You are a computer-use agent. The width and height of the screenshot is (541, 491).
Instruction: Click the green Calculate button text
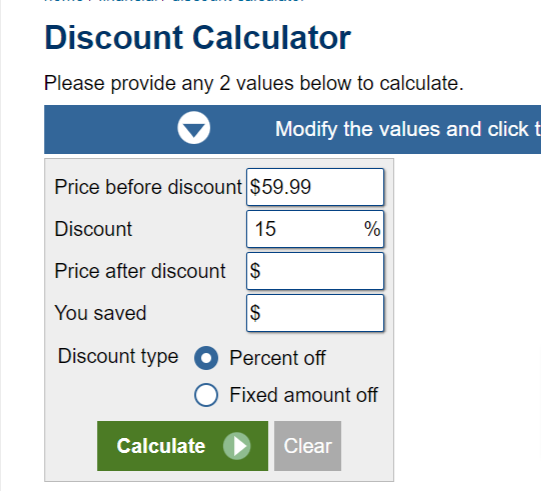161,446
